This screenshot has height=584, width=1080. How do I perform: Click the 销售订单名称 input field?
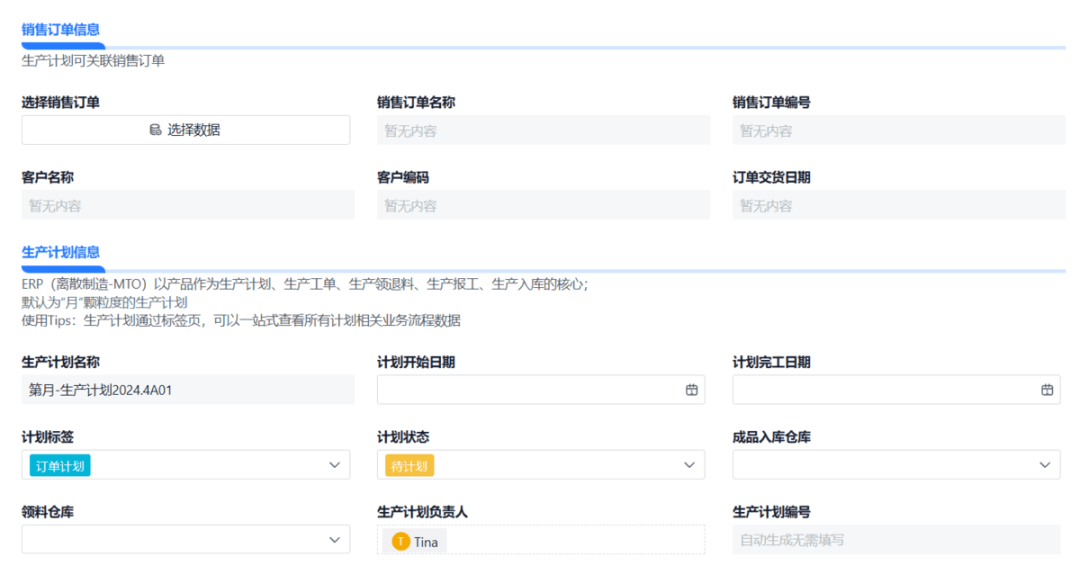coord(543,130)
